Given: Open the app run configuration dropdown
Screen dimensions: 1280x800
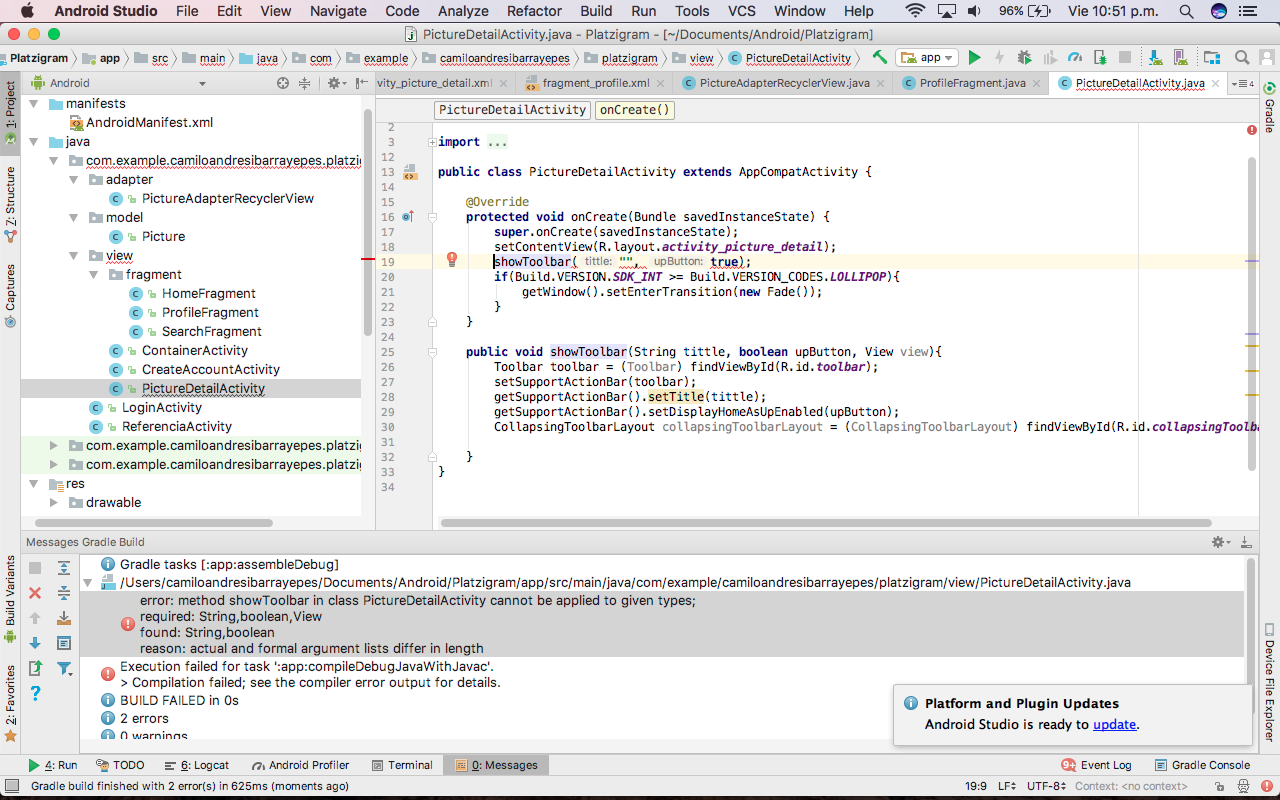Looking at the screenshot, I should tap(927, 58).
